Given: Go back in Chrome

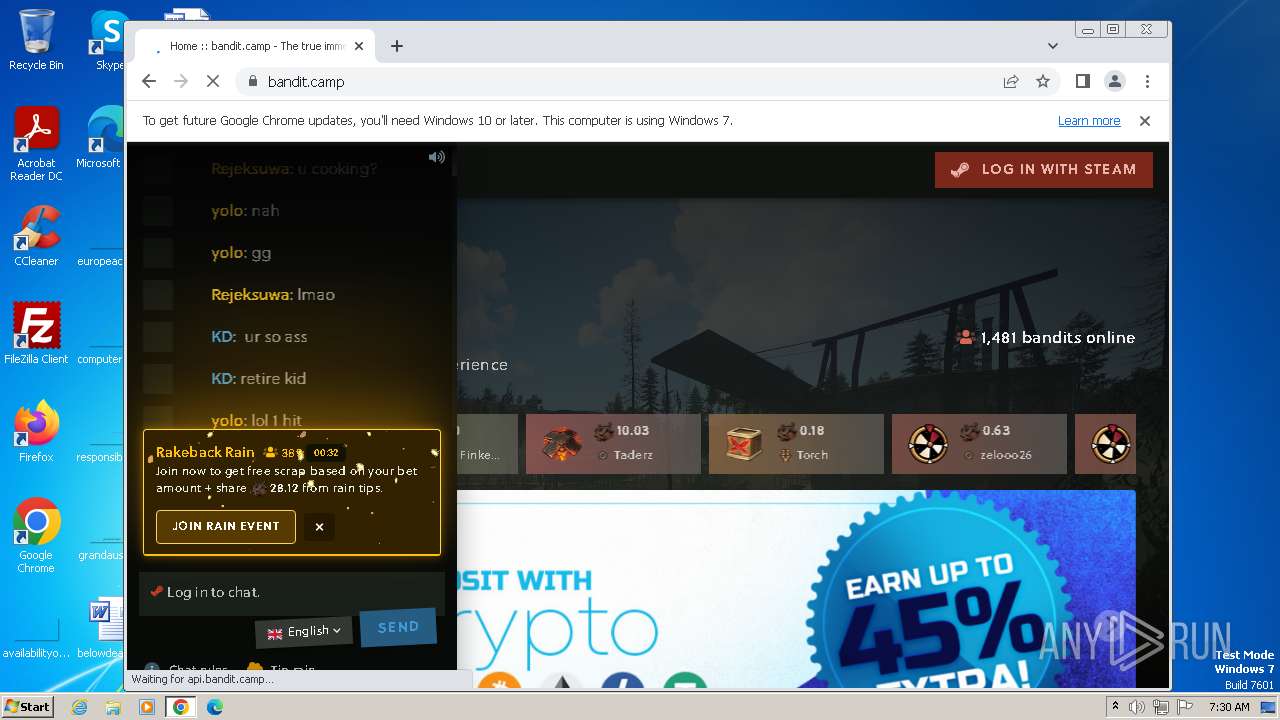Looking at the screenshot, I should [x=149, y=82].
